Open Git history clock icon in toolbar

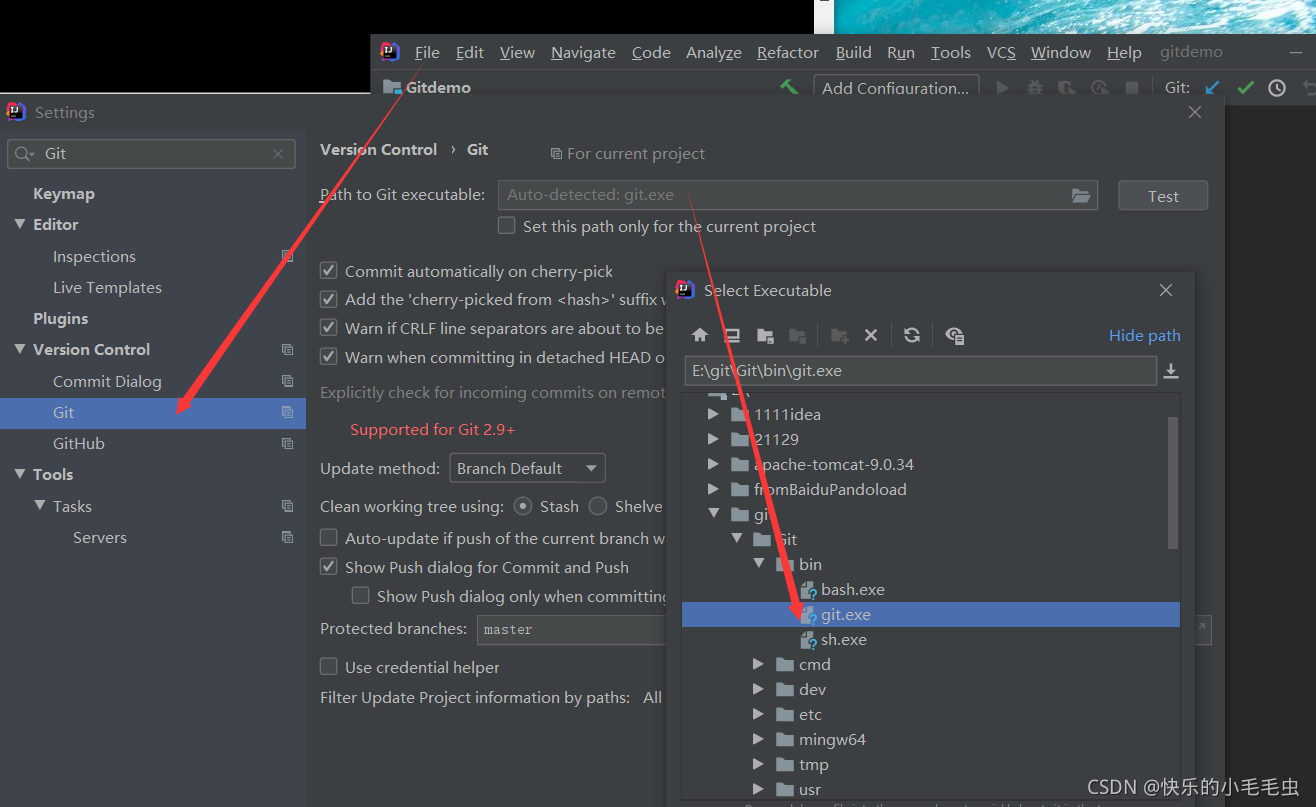1277,88
